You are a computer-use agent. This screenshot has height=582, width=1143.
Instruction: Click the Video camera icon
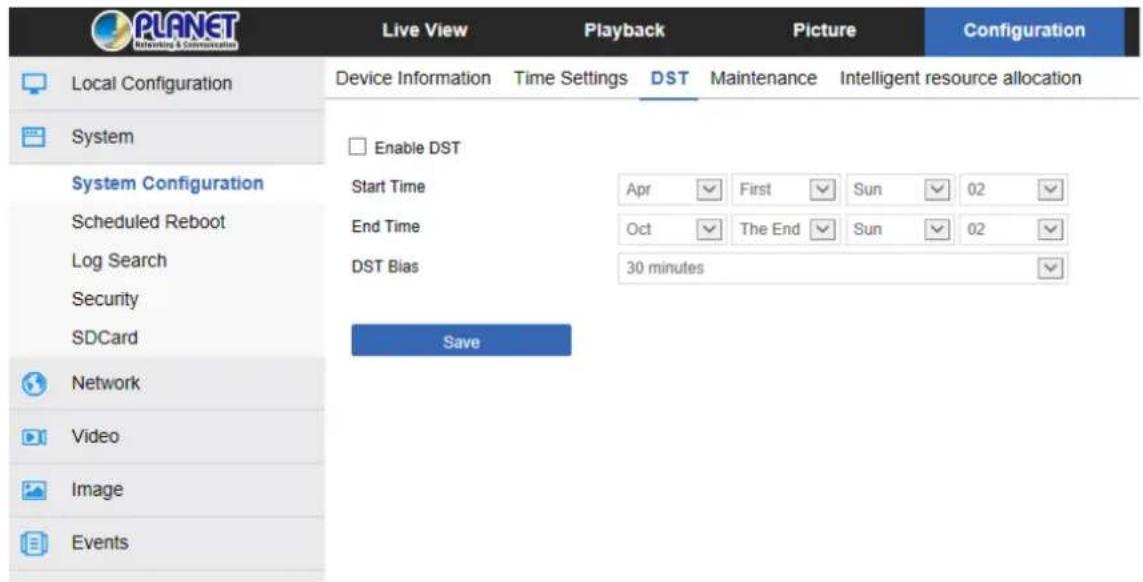[x=34, y=437]
